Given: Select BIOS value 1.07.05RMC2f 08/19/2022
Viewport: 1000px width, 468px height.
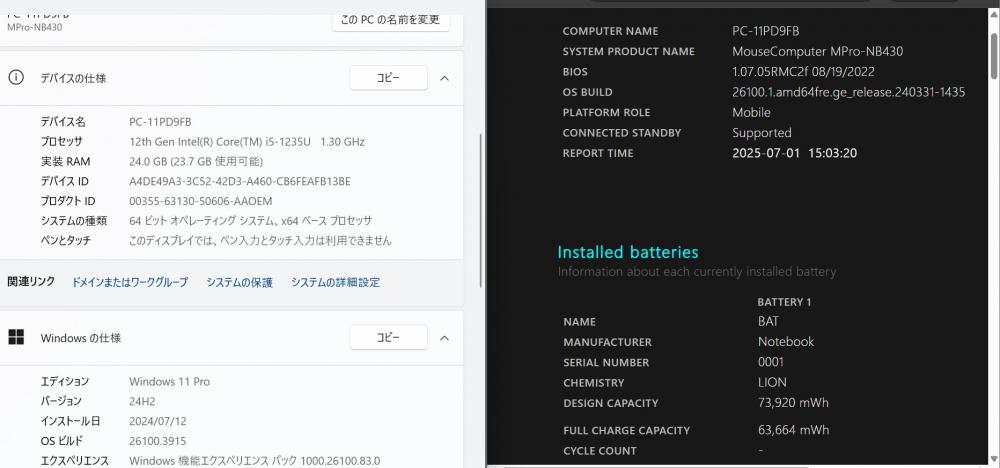Looking at the screenshot, I should pyautogui.click(x=803, y=71).
